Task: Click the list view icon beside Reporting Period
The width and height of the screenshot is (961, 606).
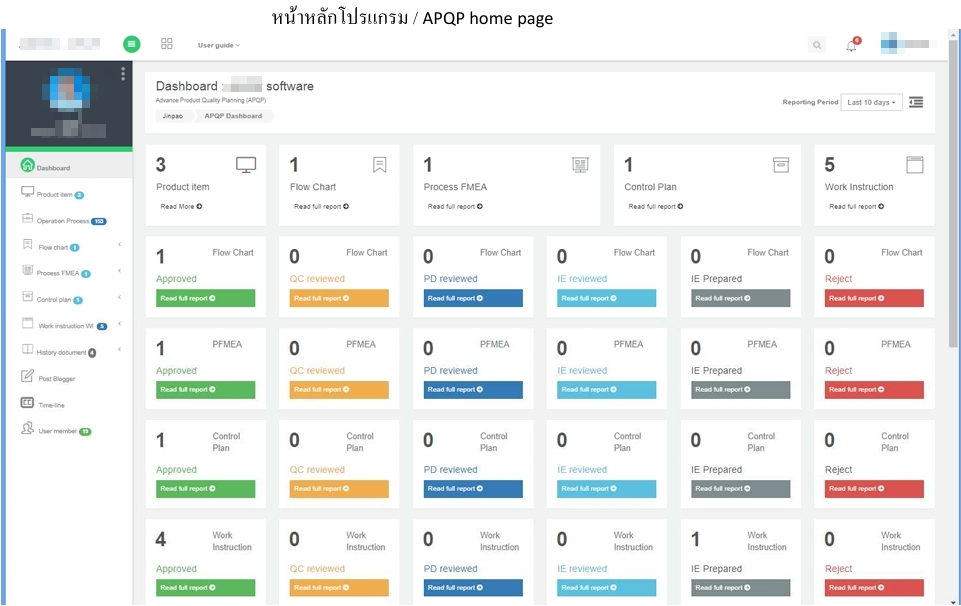Action: click(x=916, y=102)
